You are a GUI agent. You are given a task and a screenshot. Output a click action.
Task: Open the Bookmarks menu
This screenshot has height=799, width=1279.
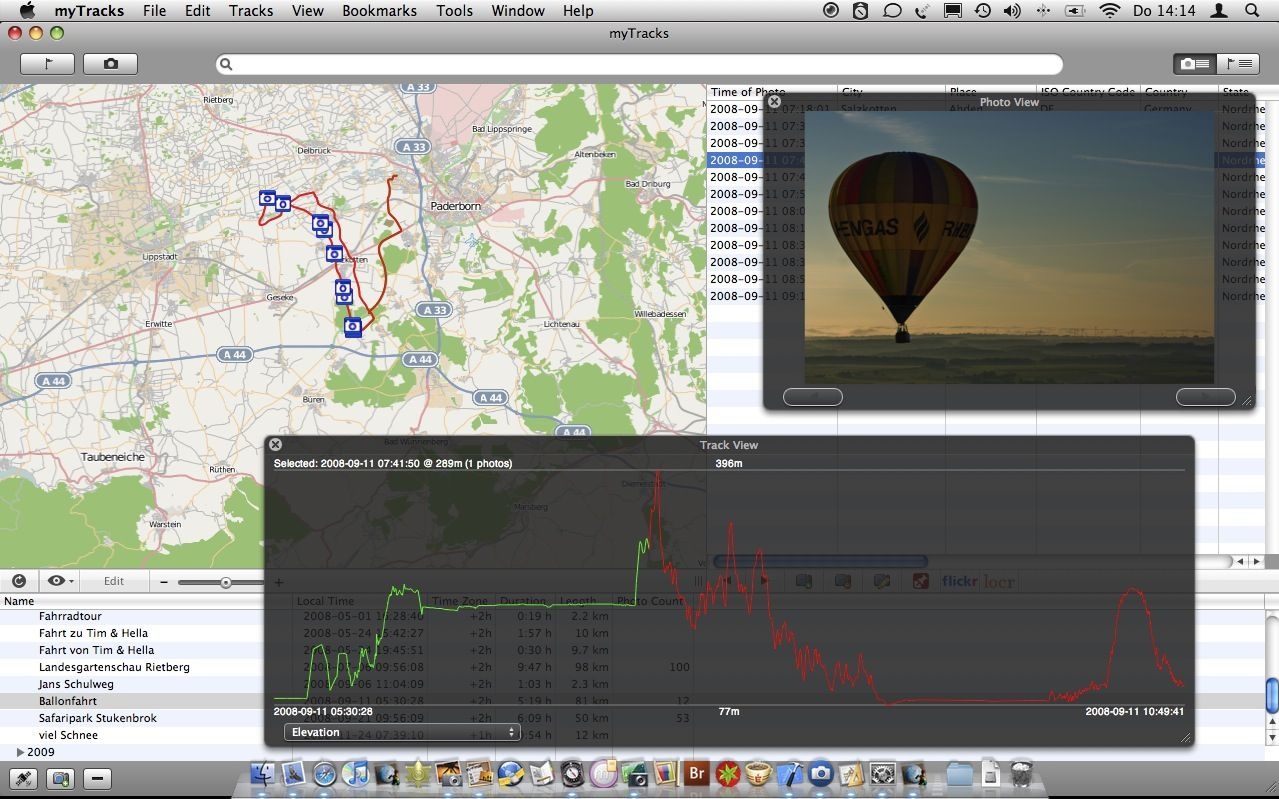pyautogui.click(x=379, y=11)
